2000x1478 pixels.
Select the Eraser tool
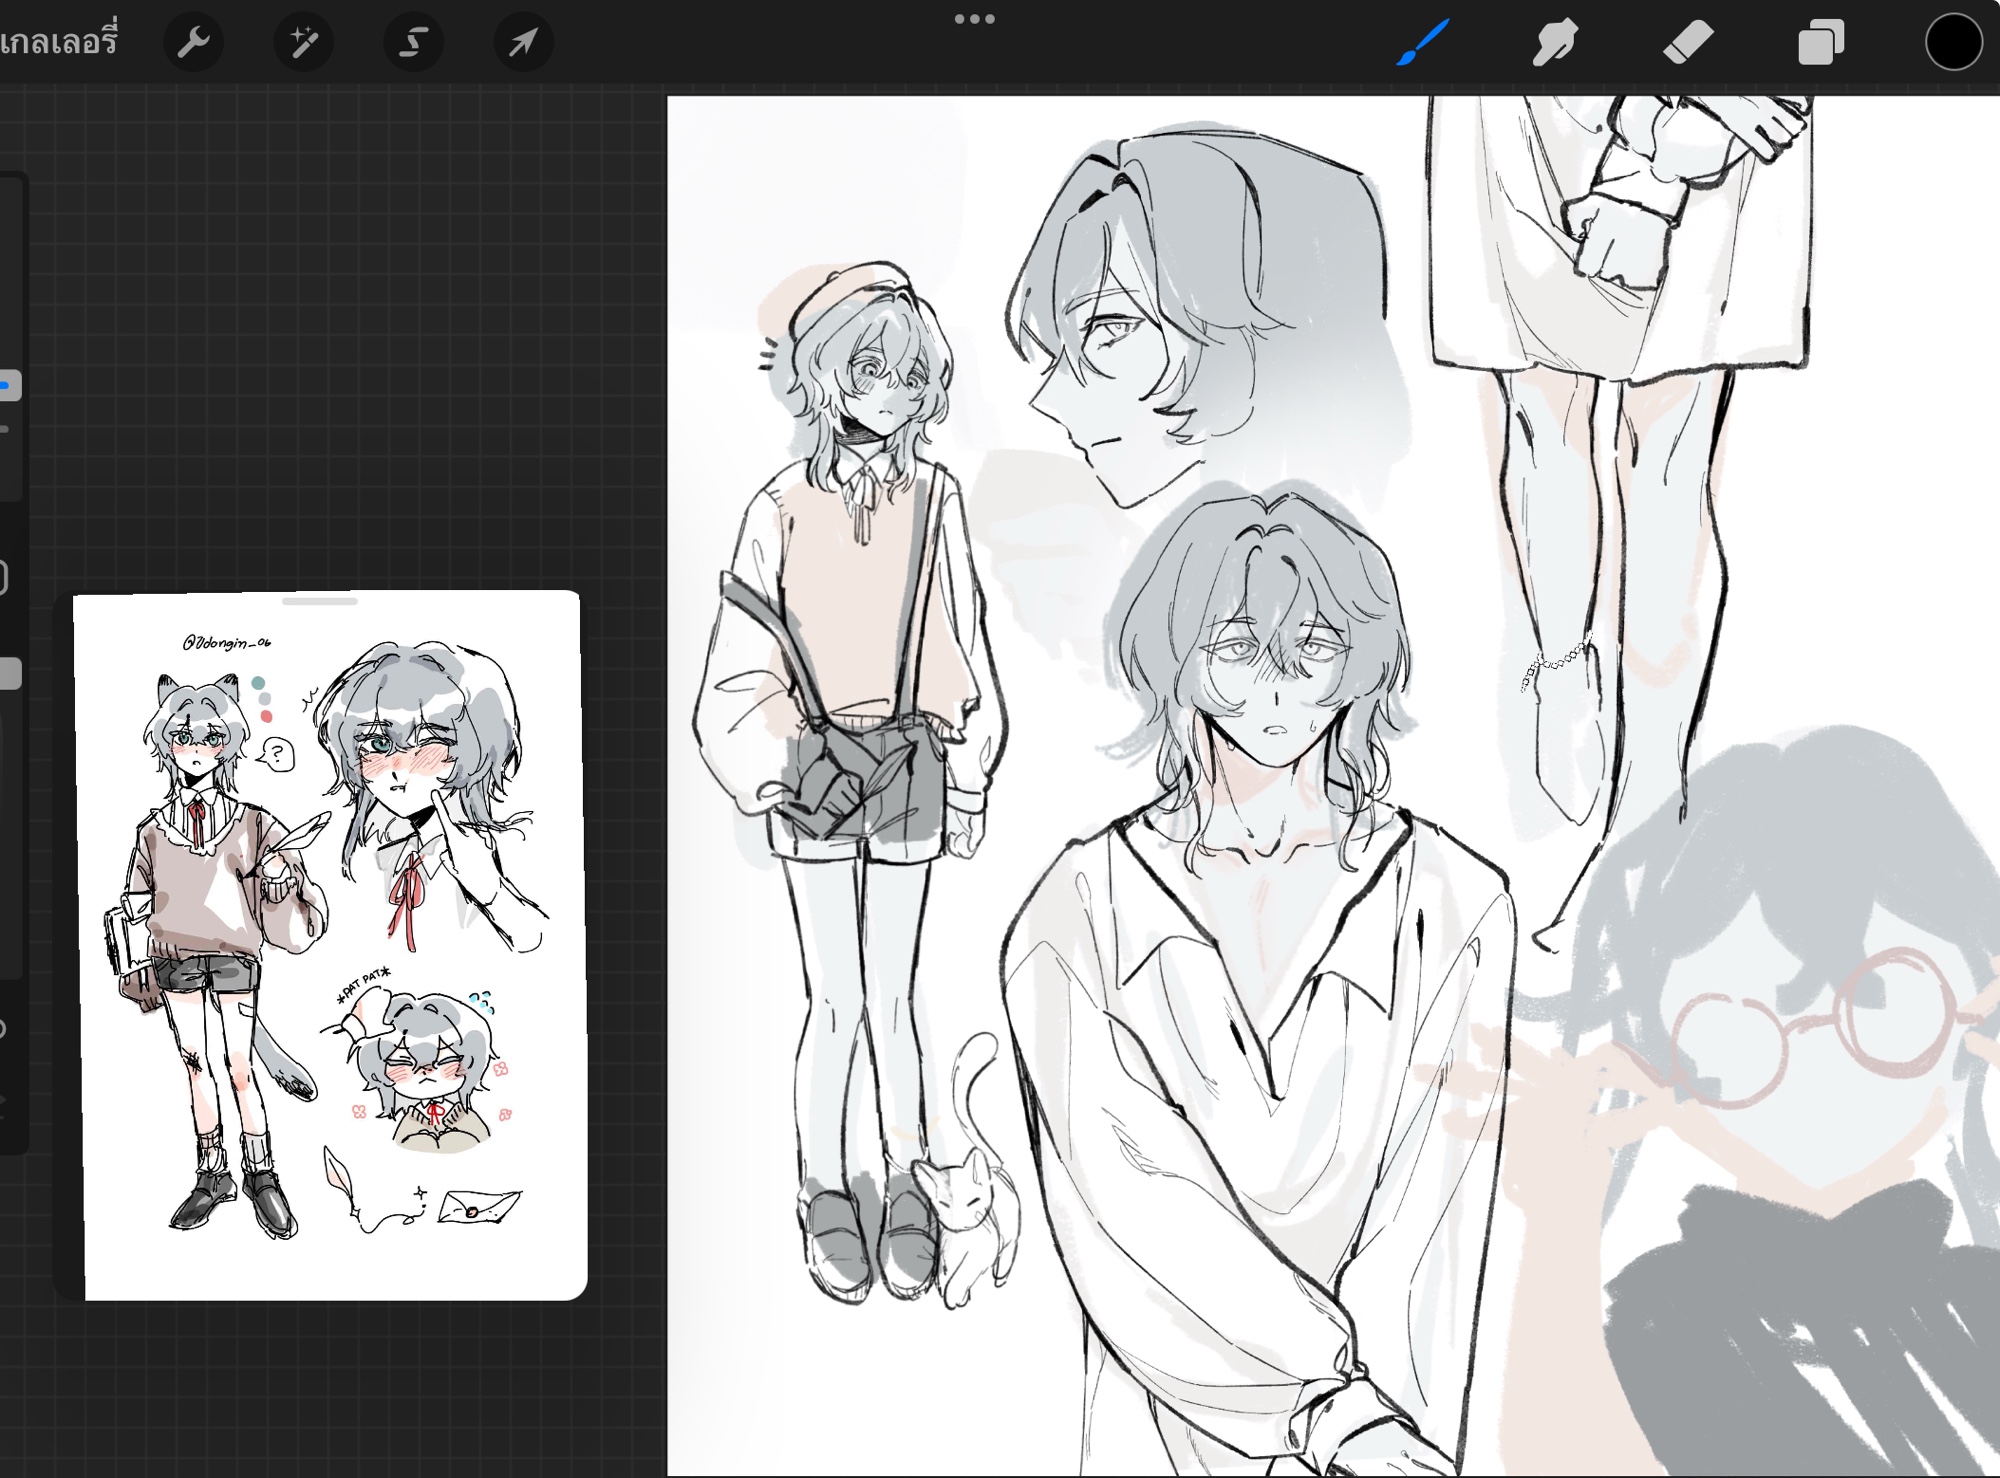pyautogui.click(x=1687, y=43)
